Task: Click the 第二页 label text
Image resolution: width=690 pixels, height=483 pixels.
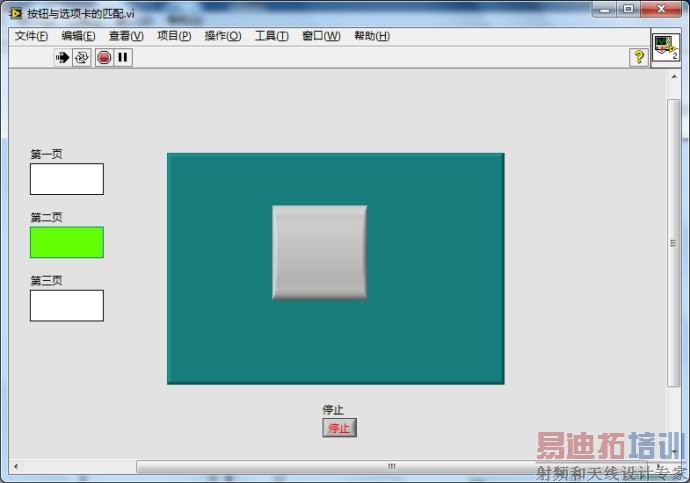Action: (x=46, y=217)
